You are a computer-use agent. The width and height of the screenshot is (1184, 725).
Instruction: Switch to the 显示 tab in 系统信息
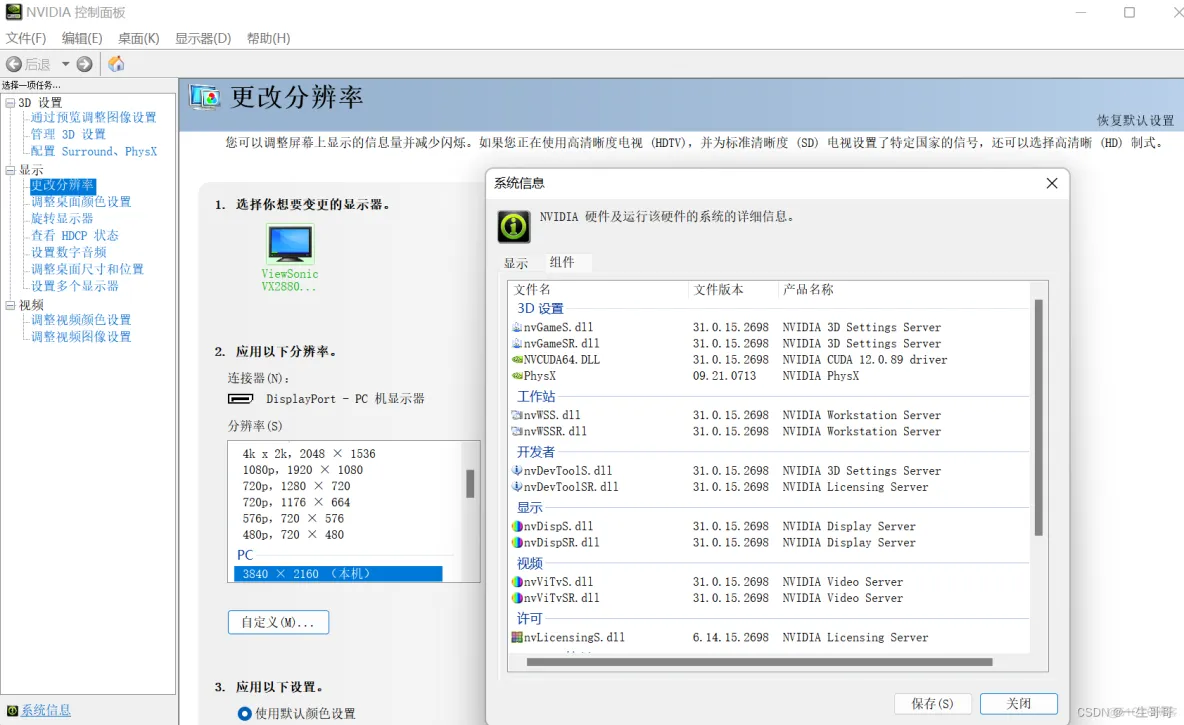(x=516, y=263)
